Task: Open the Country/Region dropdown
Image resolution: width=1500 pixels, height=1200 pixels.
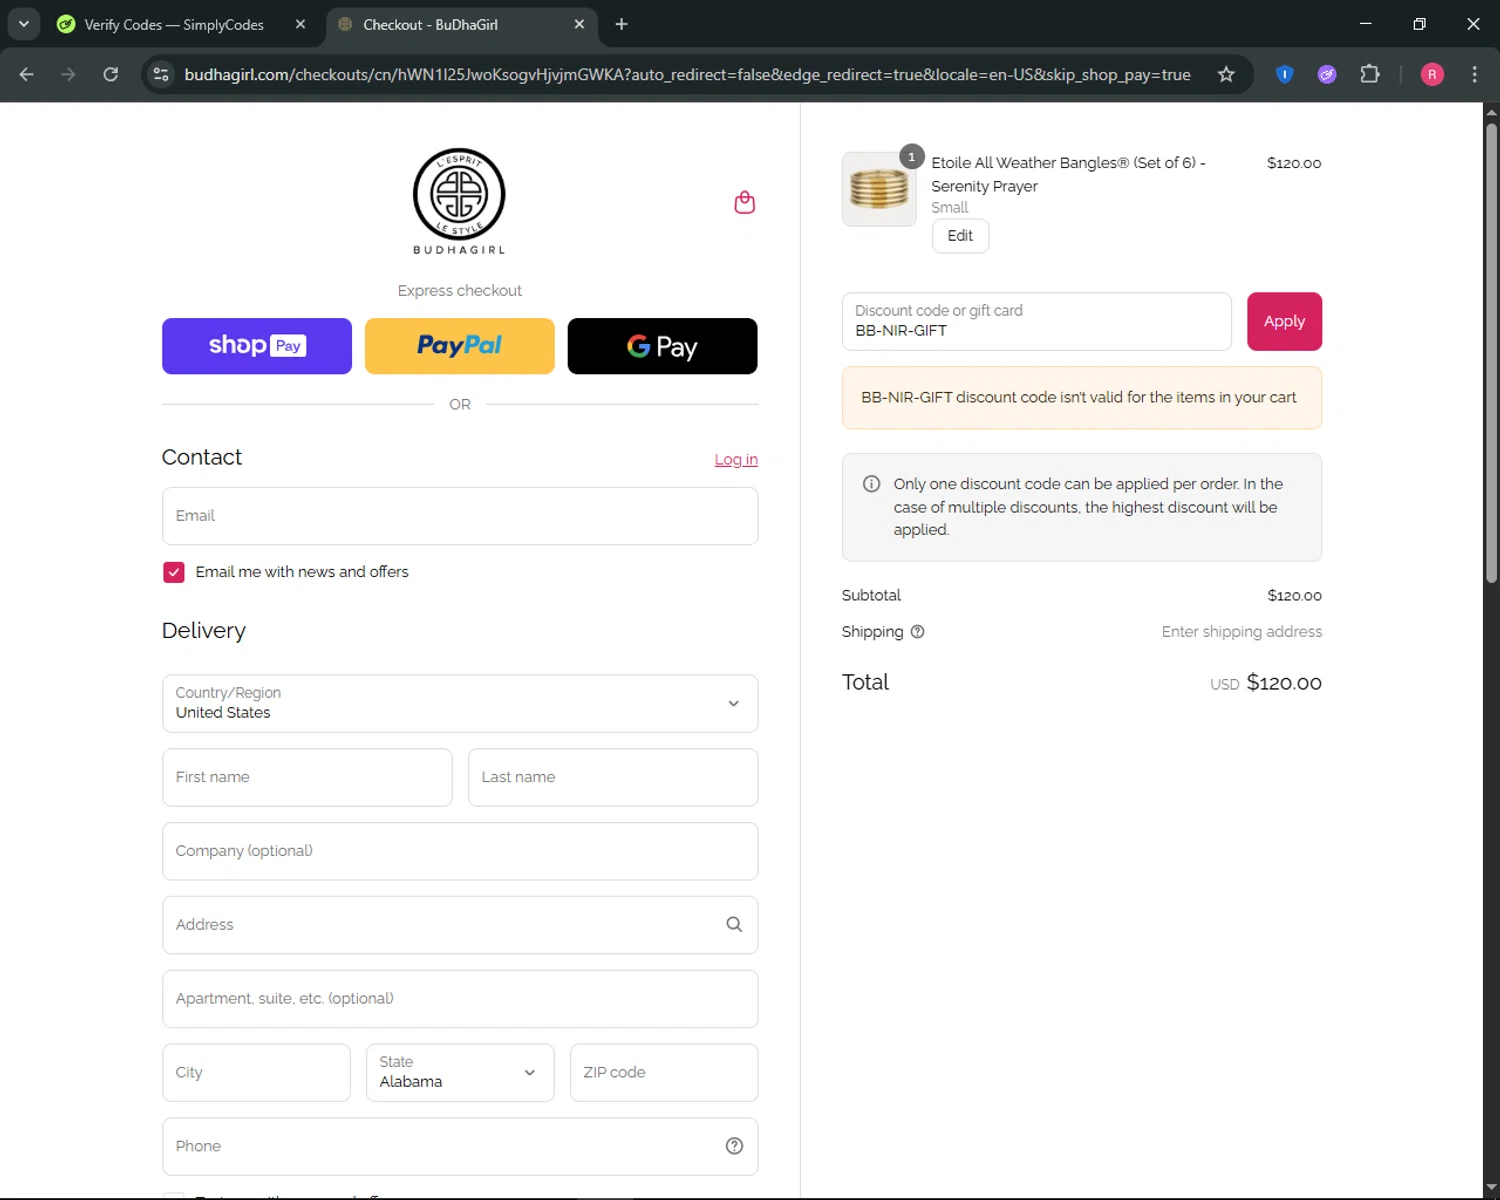Action: (460, 703)
